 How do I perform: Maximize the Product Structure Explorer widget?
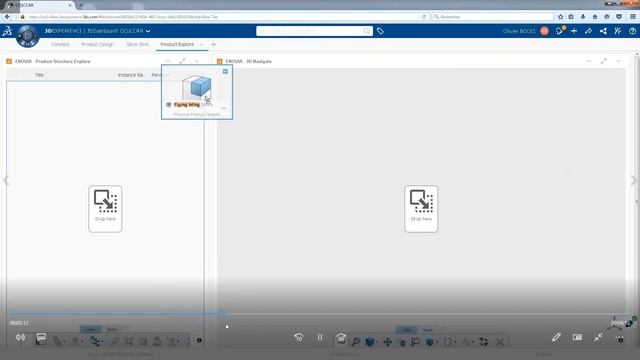tap(182, 61)
